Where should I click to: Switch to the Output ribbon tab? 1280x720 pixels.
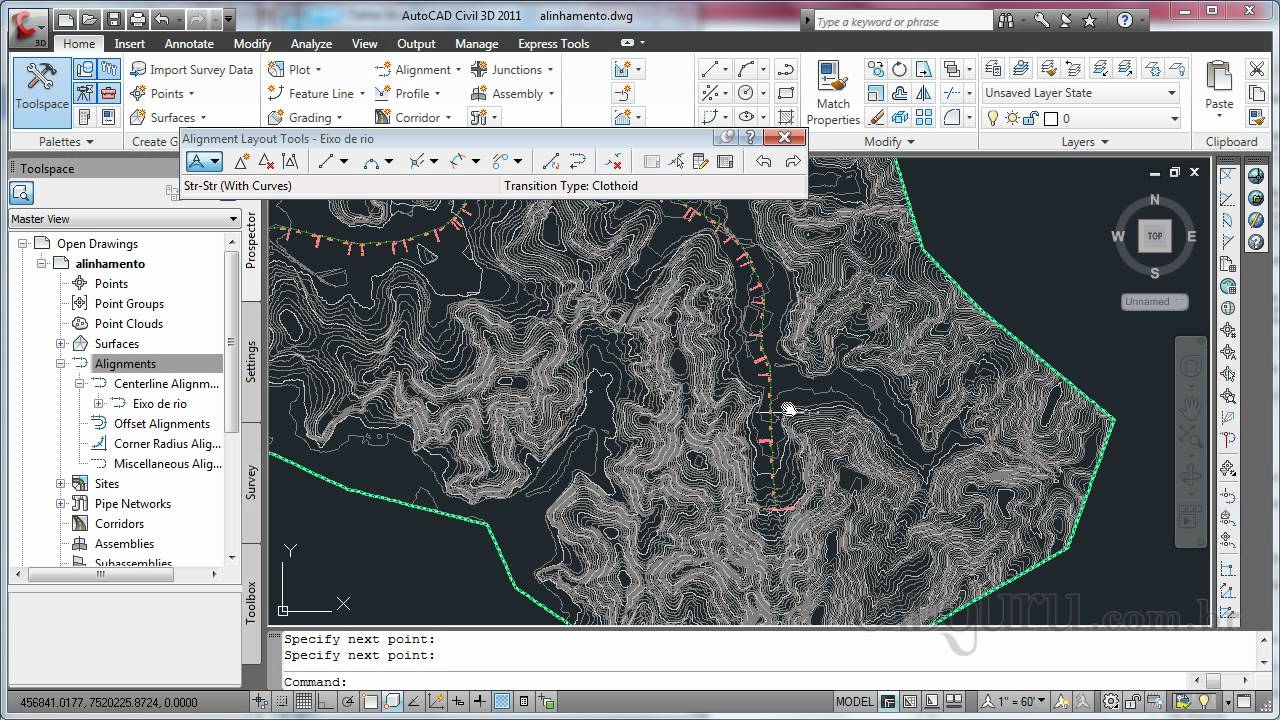coord(416,43)
